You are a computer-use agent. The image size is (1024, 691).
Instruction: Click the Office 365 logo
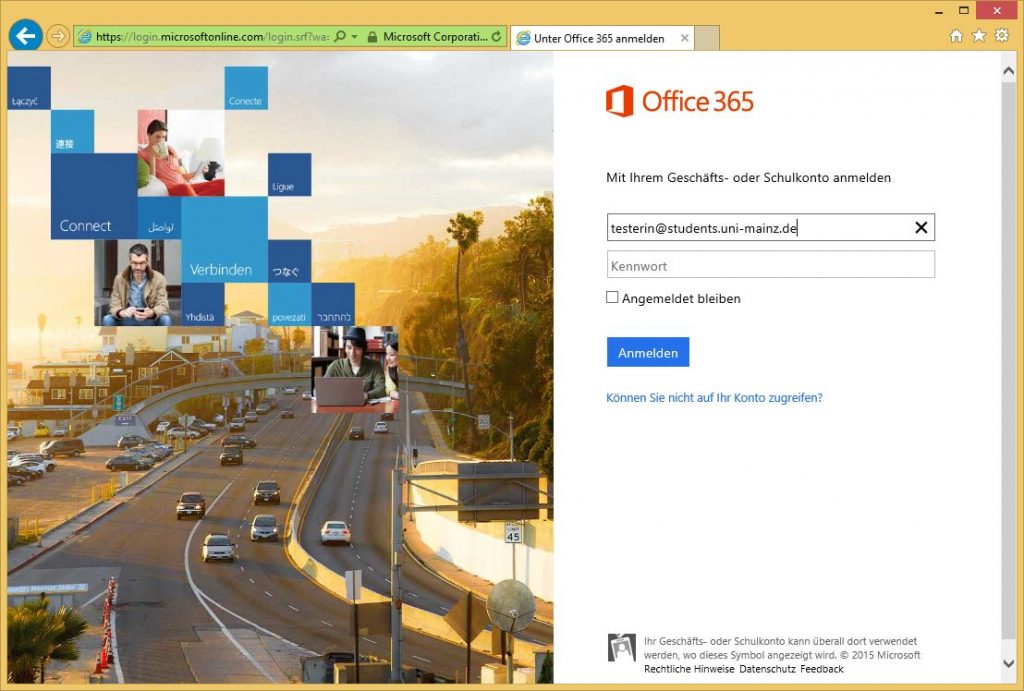680,101
